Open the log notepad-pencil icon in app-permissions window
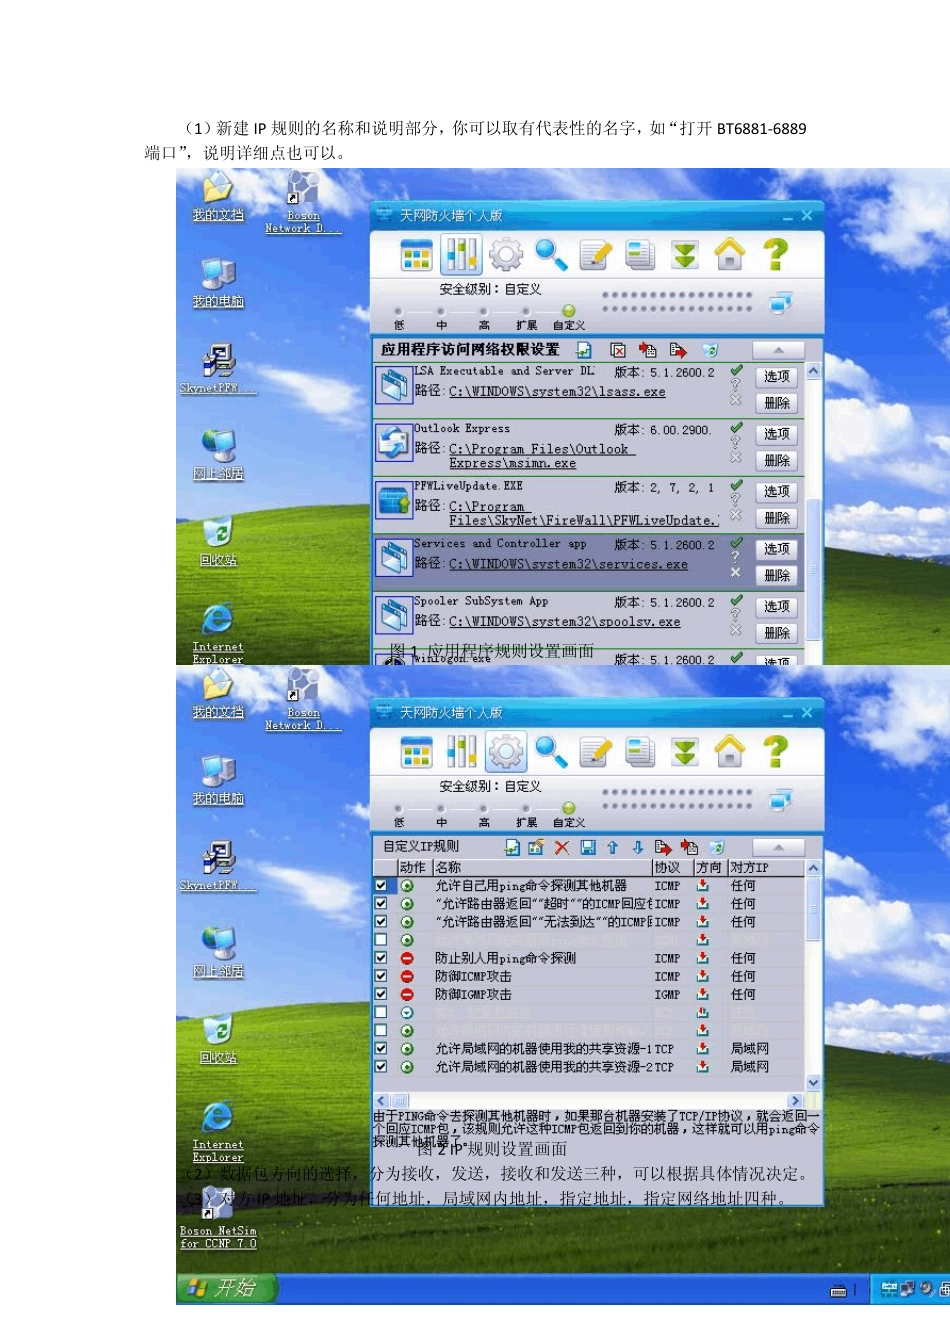 click(595, 254)
